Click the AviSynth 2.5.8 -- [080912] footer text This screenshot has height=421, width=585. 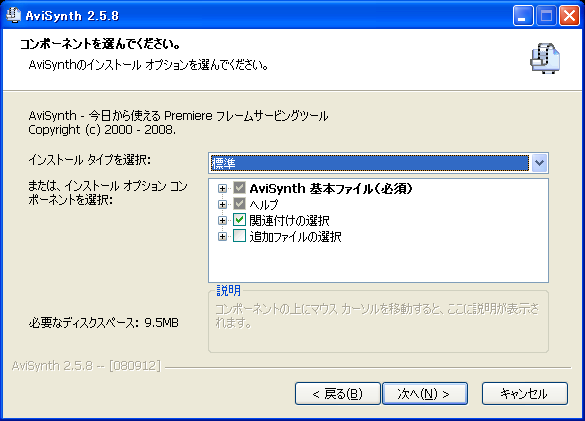click(x=86, y=365)
